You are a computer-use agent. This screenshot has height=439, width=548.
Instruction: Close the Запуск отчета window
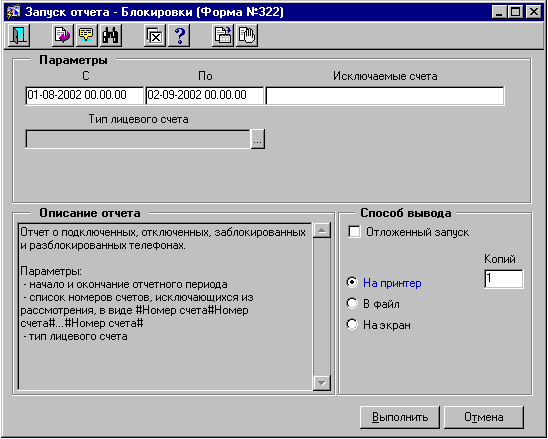coord(534,12)
